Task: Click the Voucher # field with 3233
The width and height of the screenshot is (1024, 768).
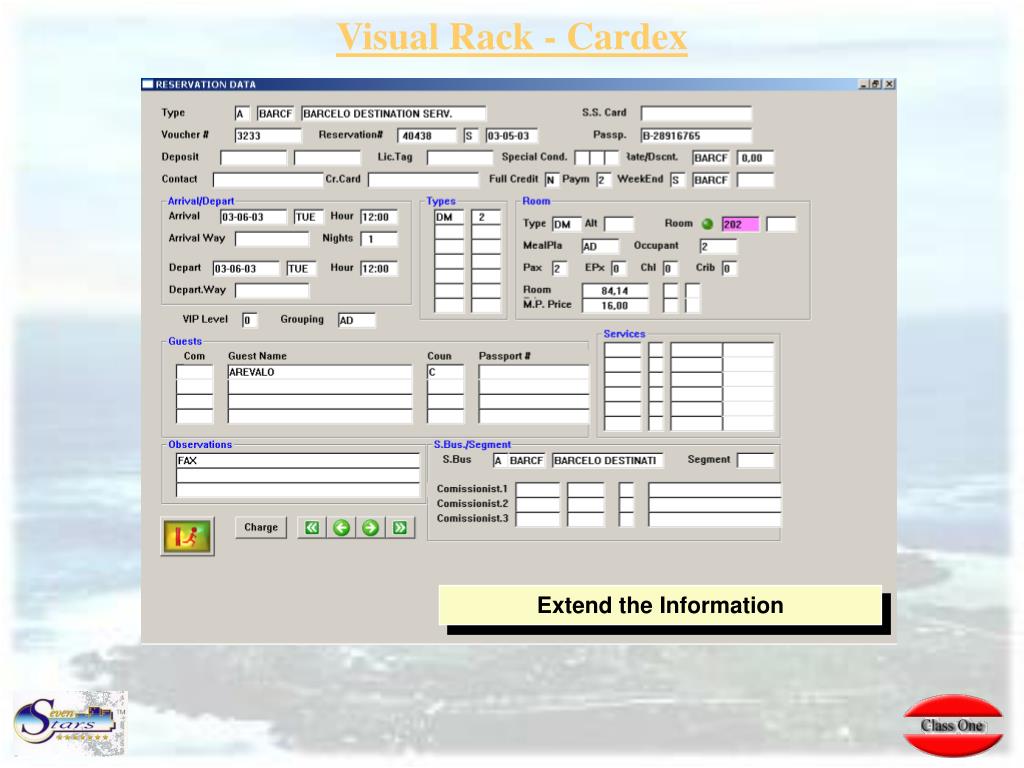Action: click(268, 136)
